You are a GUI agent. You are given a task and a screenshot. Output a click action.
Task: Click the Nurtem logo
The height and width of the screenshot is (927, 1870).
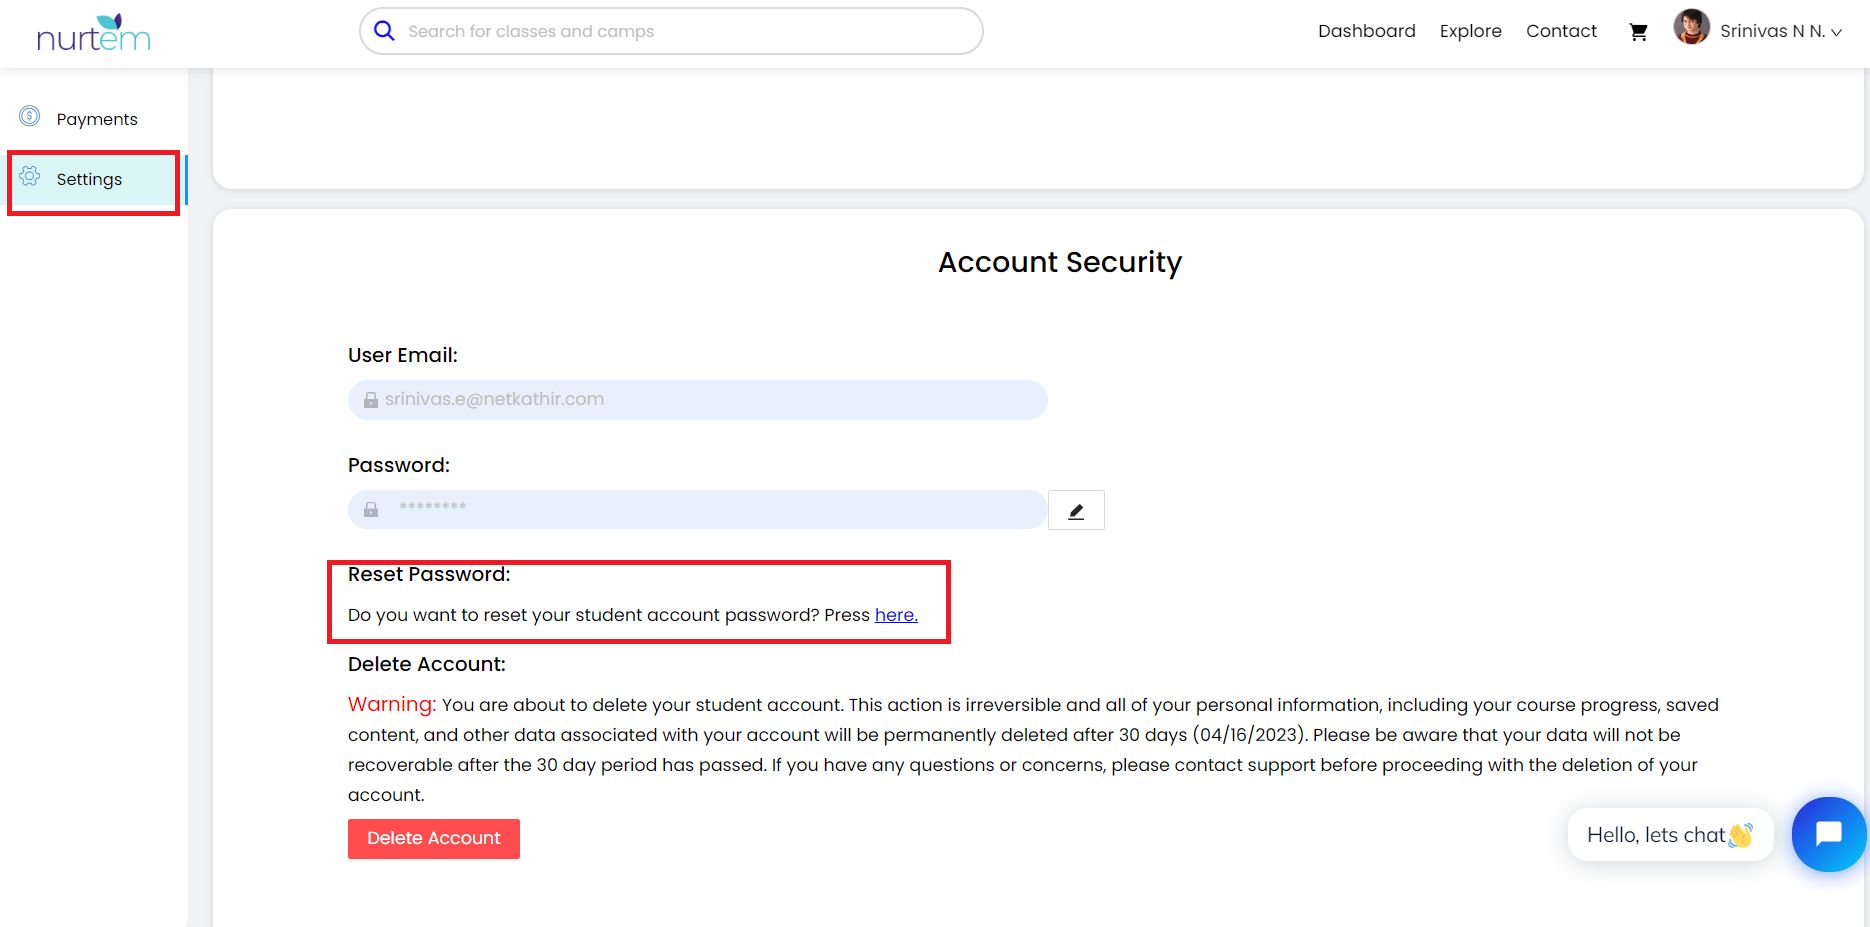(94, 34)
